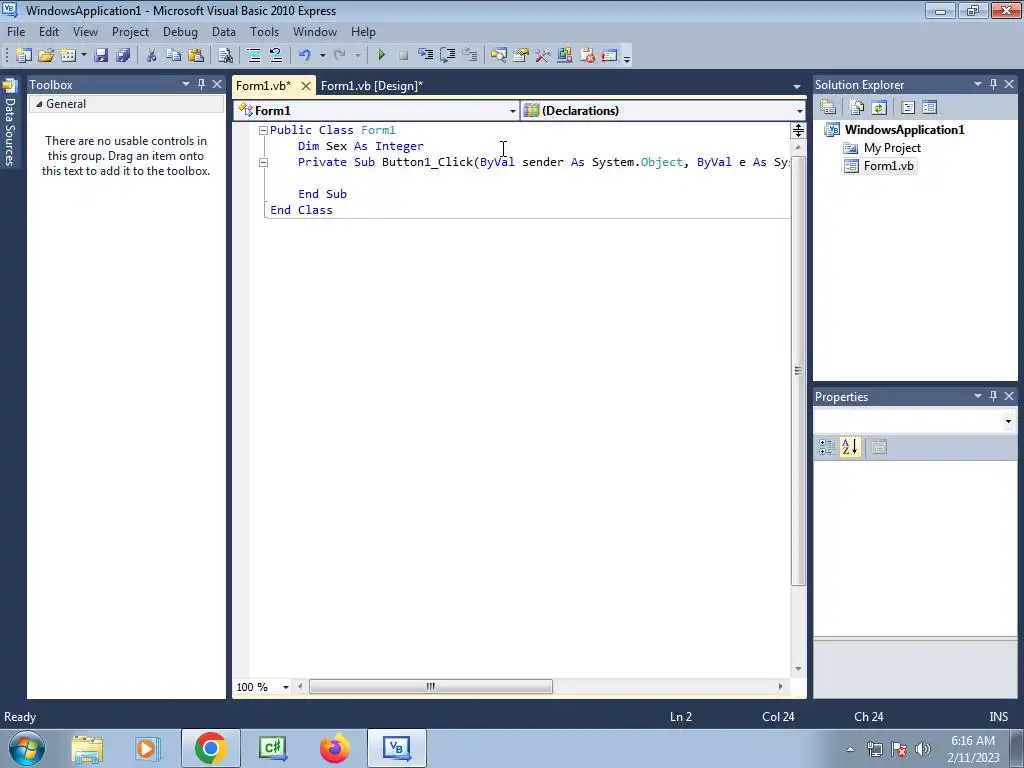
Task: Select Form1.vb in Solution Explorer
Action: point(888,166)
